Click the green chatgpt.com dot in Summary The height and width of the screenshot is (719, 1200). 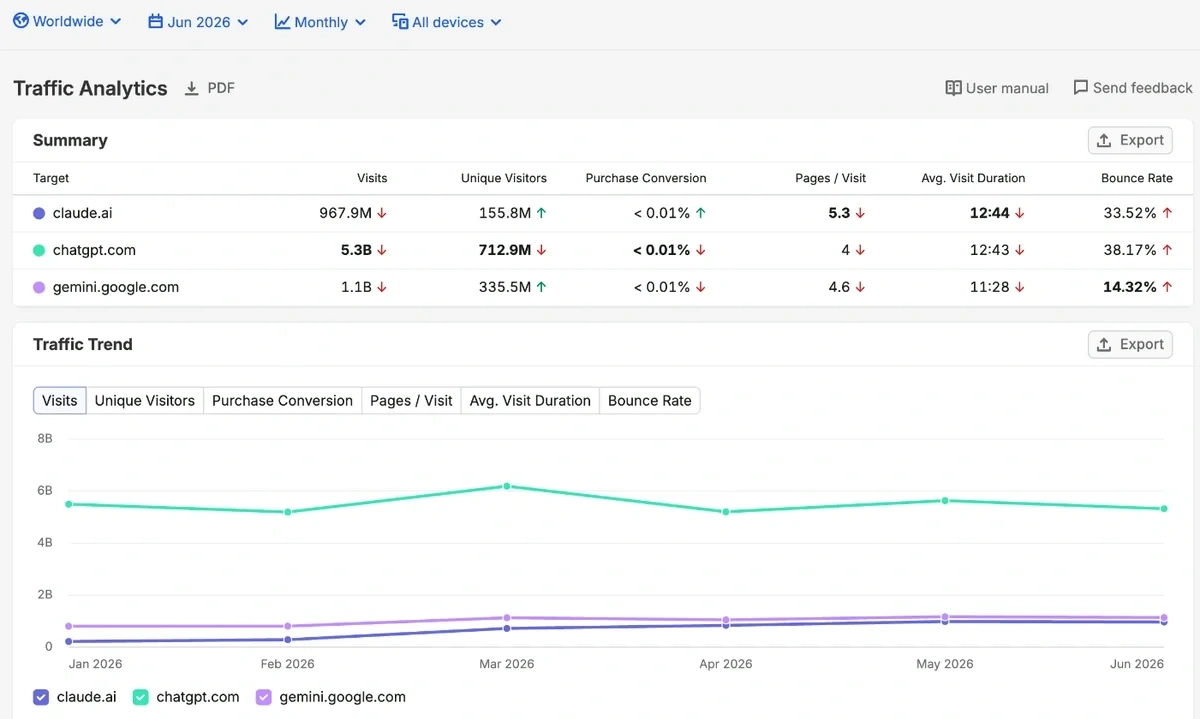click(x=39, y=250)
